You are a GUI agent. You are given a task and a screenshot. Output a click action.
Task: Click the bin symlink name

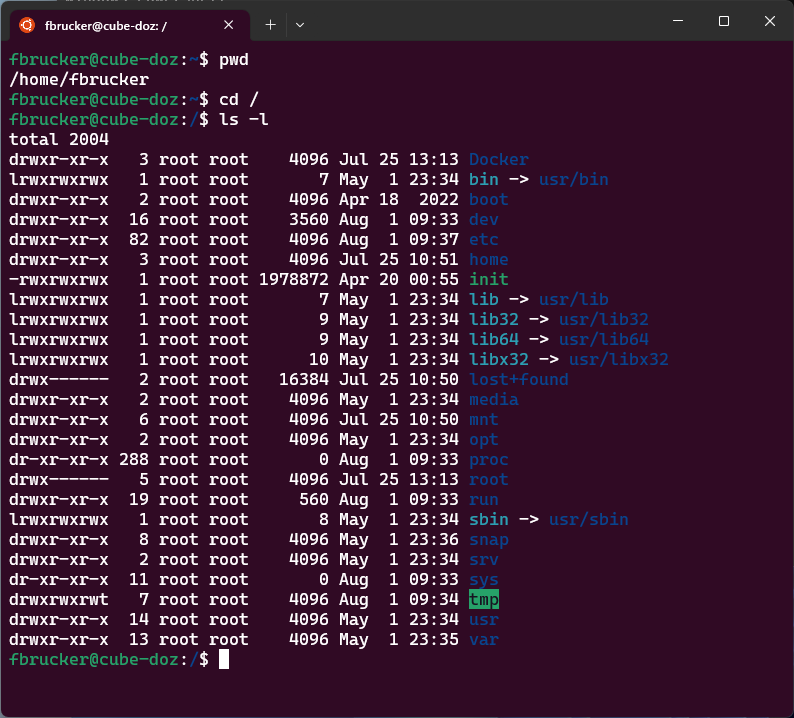[x=484, y=179]
